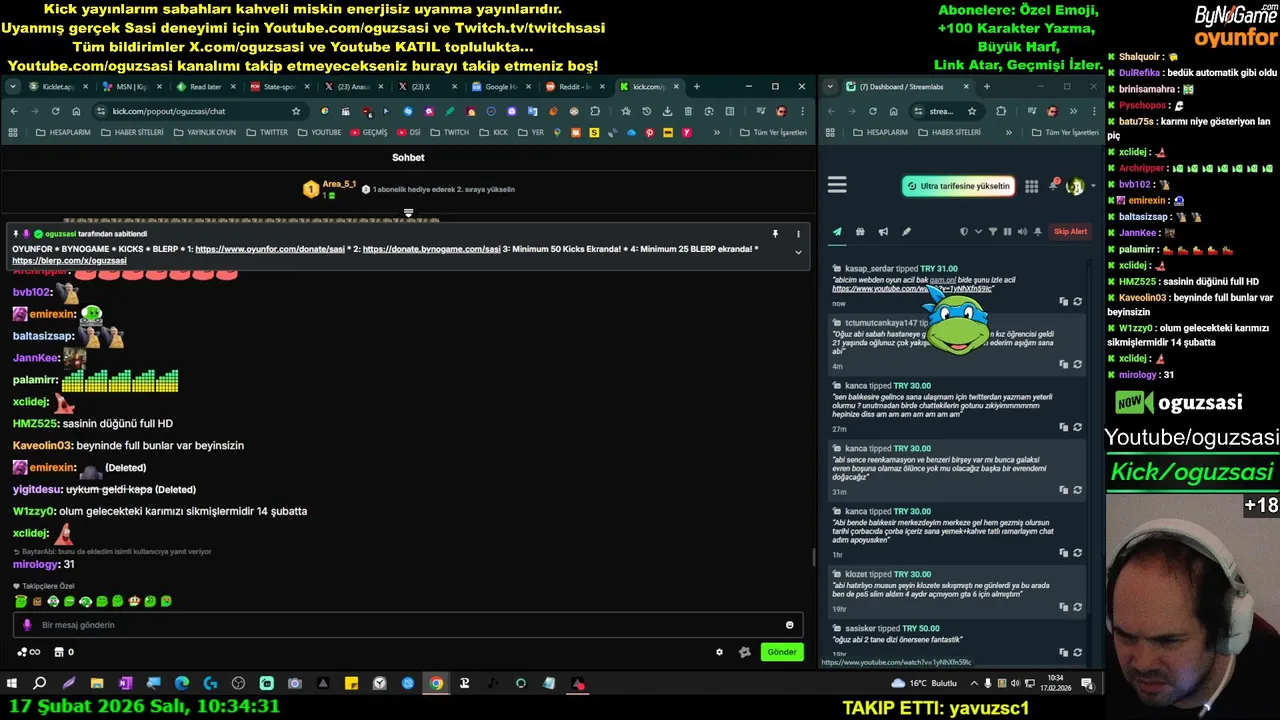Open Streamlabs hamburger menu
Viewport: 1280px width, 720px height.
837,185
